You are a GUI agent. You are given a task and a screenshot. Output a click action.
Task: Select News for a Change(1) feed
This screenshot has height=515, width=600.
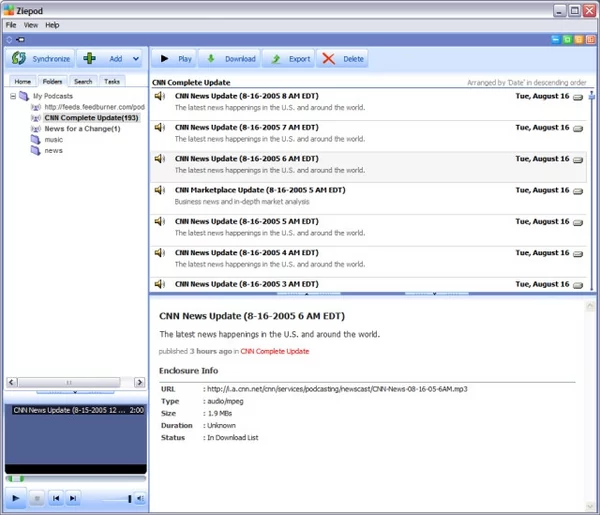[82, 129]
